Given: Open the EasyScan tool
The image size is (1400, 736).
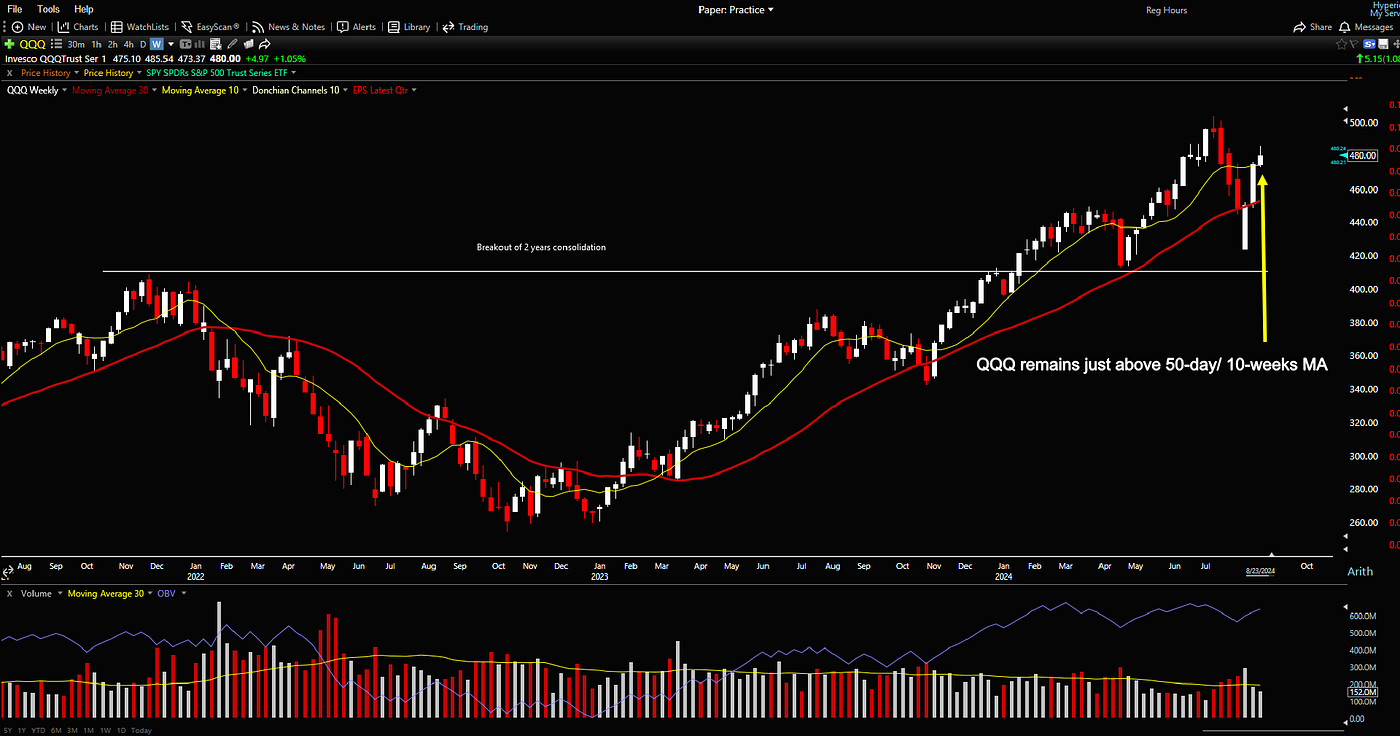Looking at the screenshot, I should coord(210,27).
